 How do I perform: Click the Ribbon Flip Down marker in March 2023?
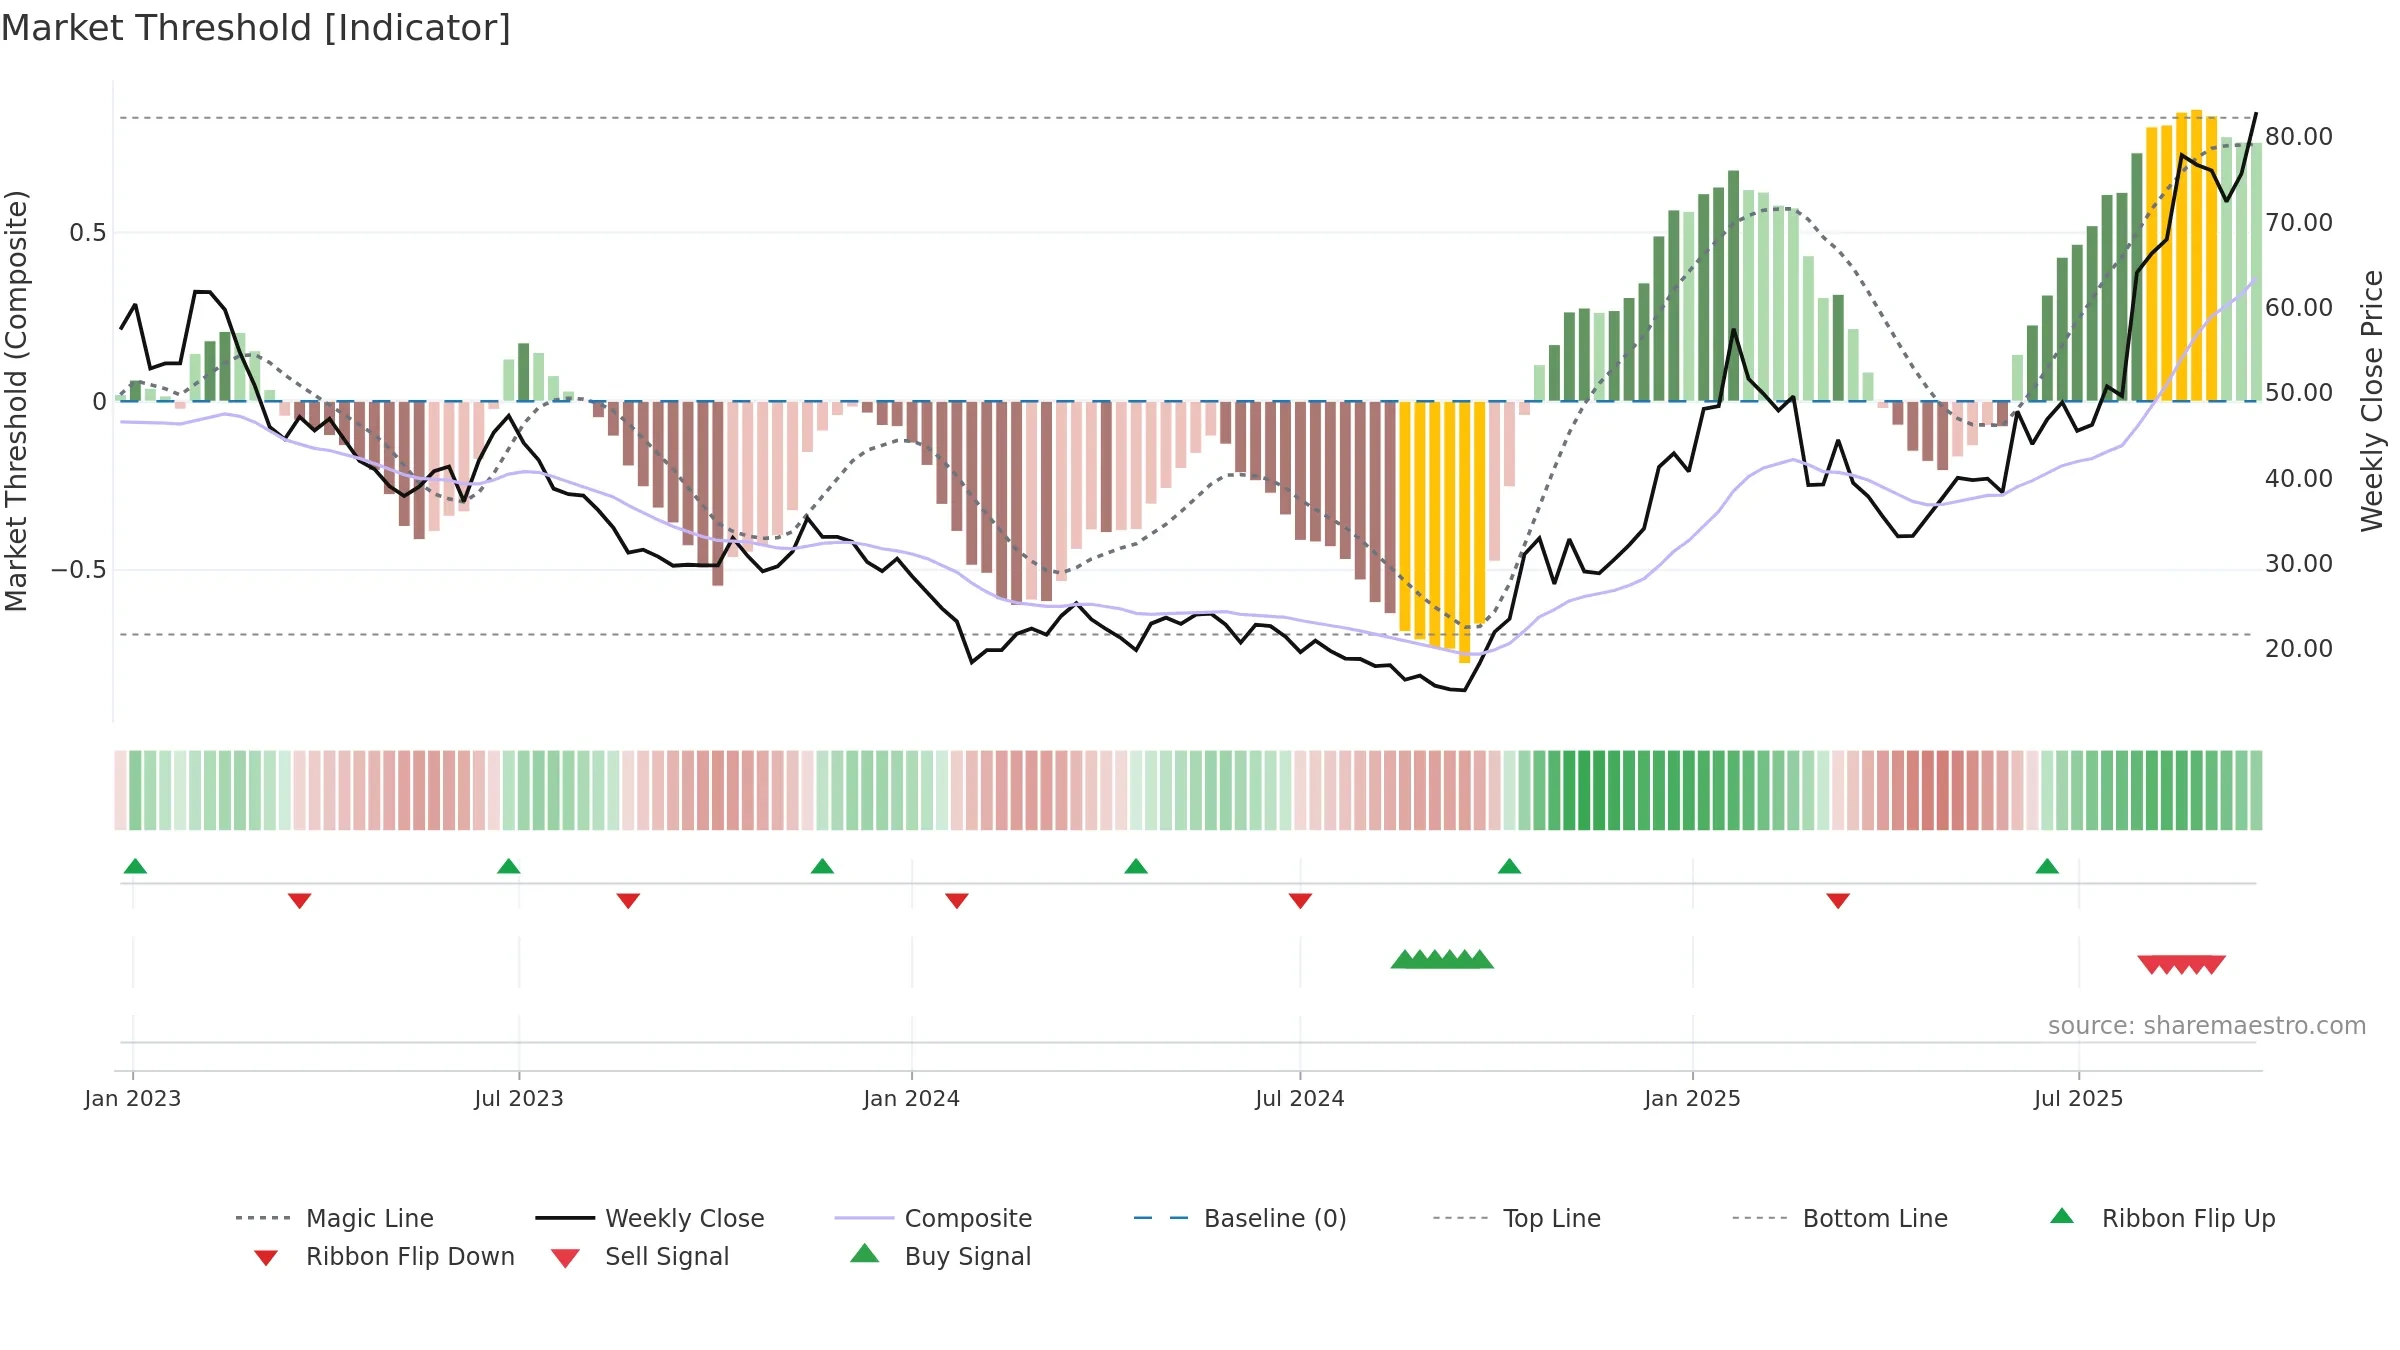pyautogui.click(x=299, y=901)
